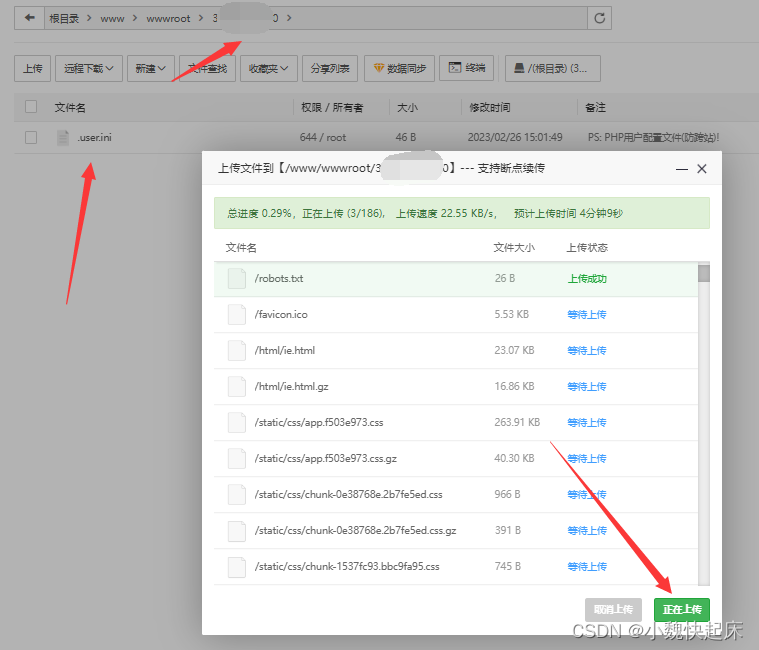Open the 分享列表 button
Screen dimensions: 759x650
(330, 68)
